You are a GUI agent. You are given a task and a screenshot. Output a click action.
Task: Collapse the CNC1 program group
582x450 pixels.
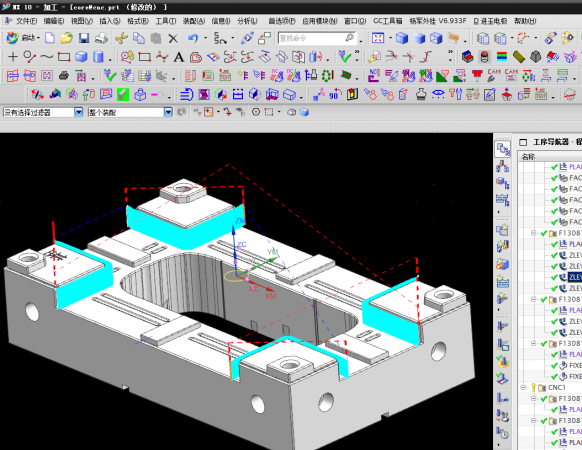[523, 388]
